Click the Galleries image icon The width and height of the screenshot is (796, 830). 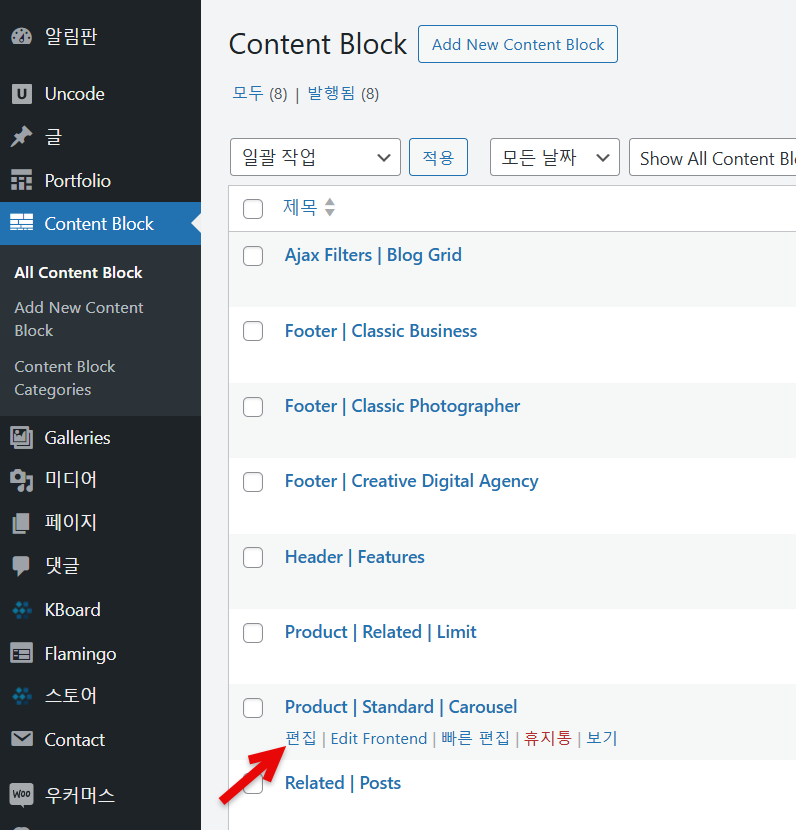tap(22, 438)
